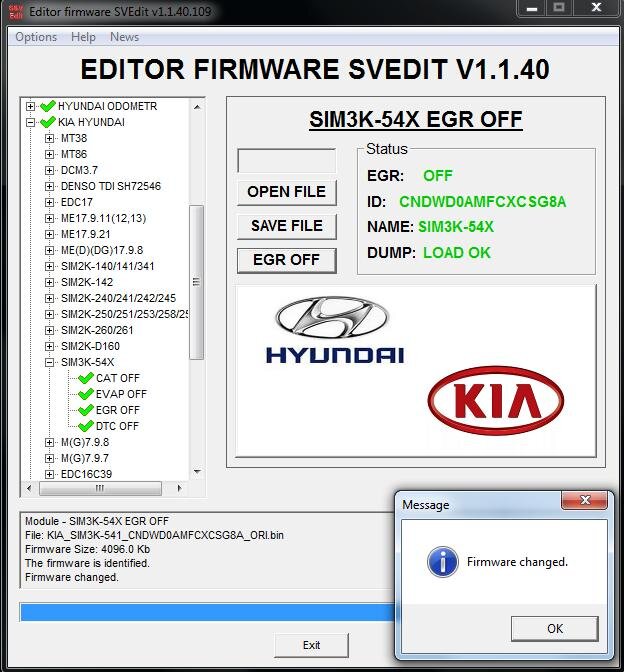Click the tree scroll down arrow
624x672 pixels.
(x=197, y=472)
